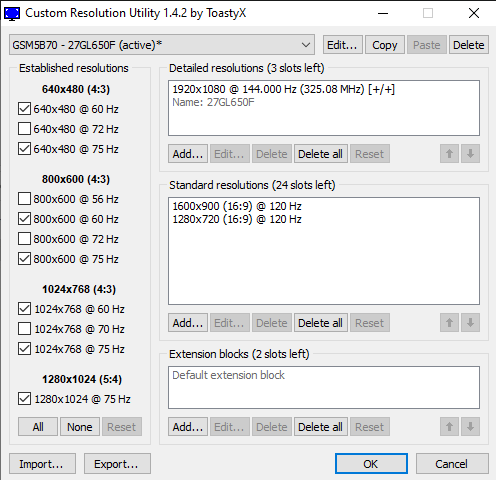Screen dimensions: 496x480
Task: Click up arrow in Extension blocks section
Action: click(x=449, y=427)
